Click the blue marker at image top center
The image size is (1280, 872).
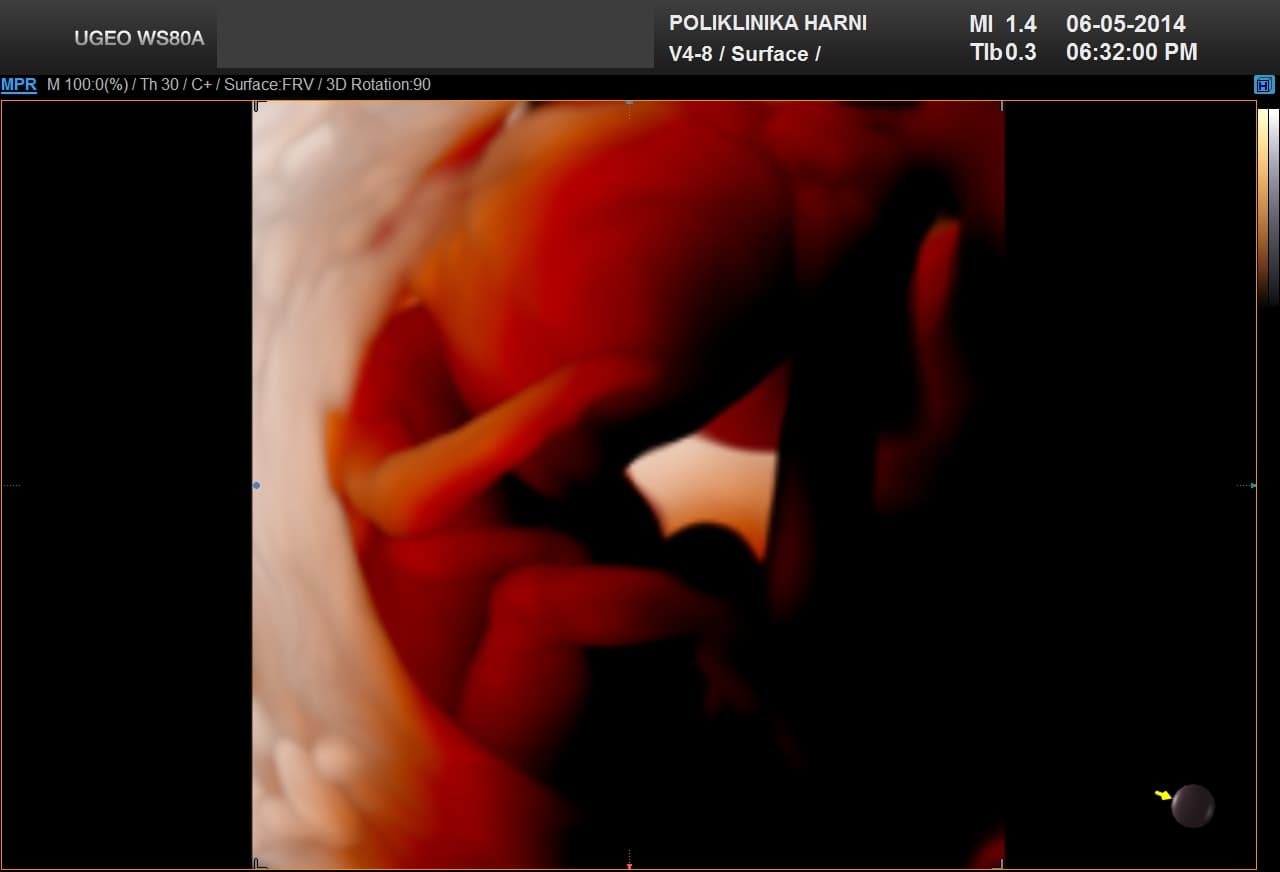[629, 102]
